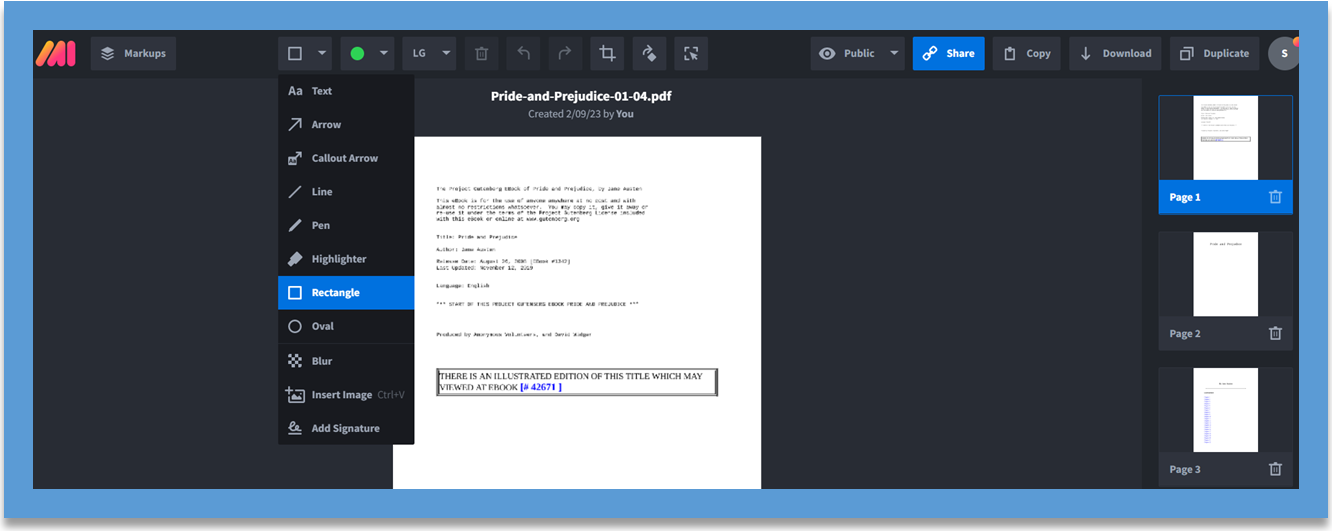Select the rectangle annotation around illustrated edition text

coord(577,382)
